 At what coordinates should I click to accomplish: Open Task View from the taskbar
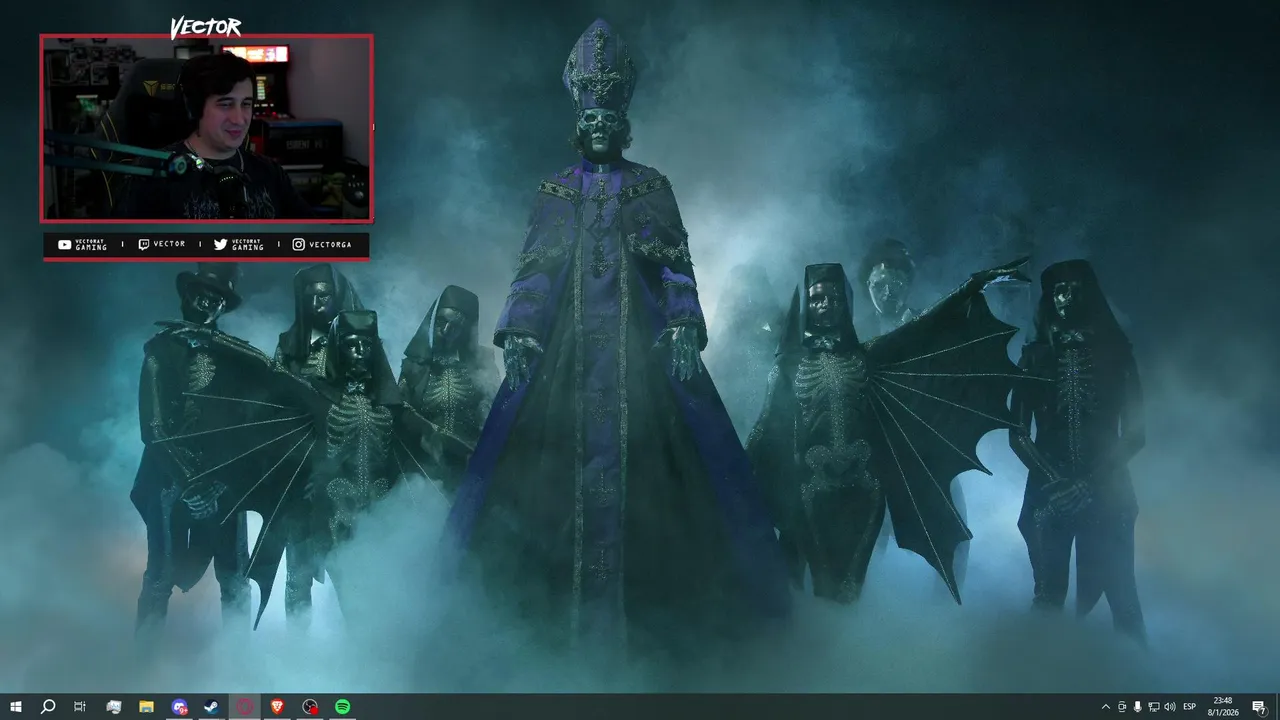80,707
